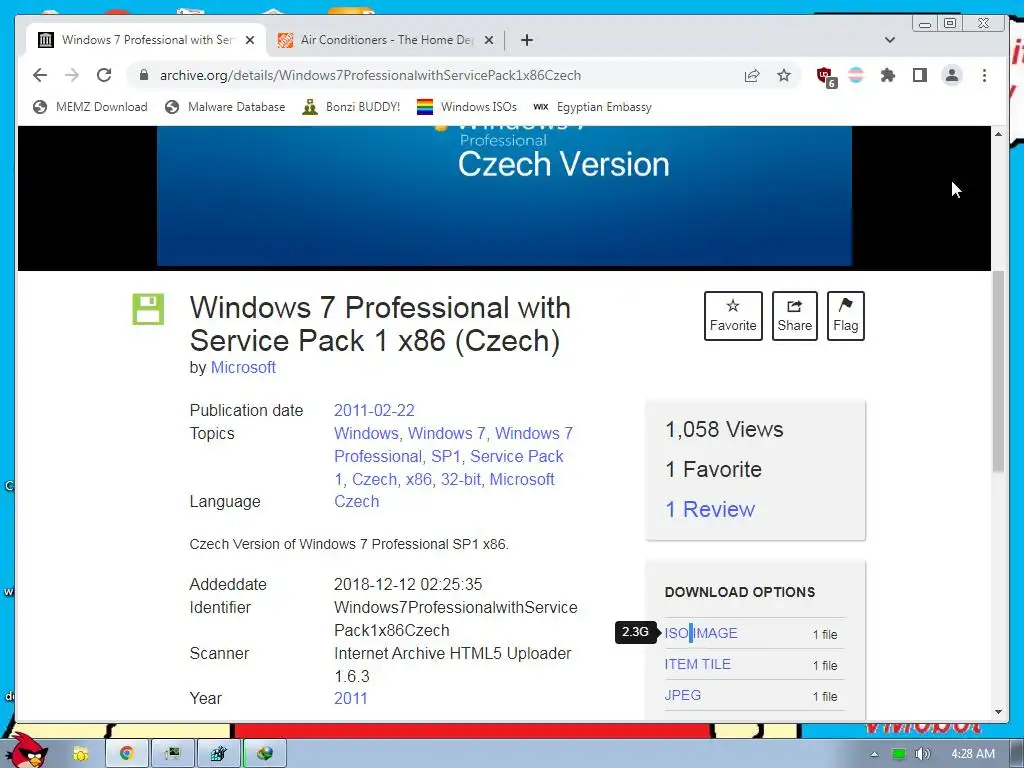Viewport: 1024px width, 768px height.
Task: Click the Angry Birds start button
Action: click(28, 751)
